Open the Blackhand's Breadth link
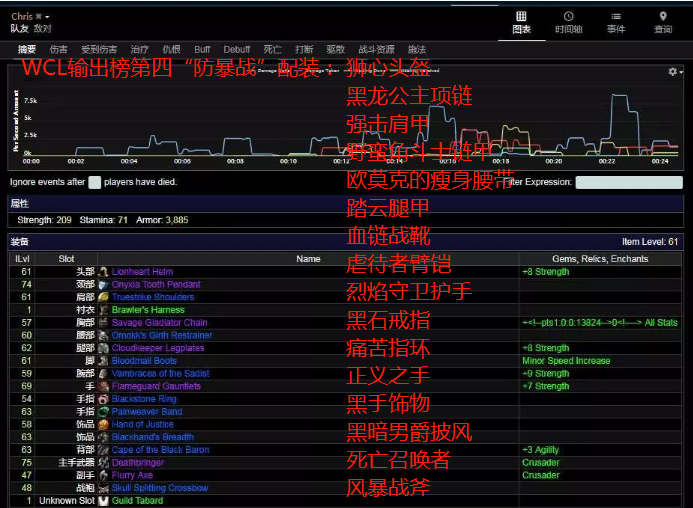Screen dimensions: 693x508 (153, 437)
